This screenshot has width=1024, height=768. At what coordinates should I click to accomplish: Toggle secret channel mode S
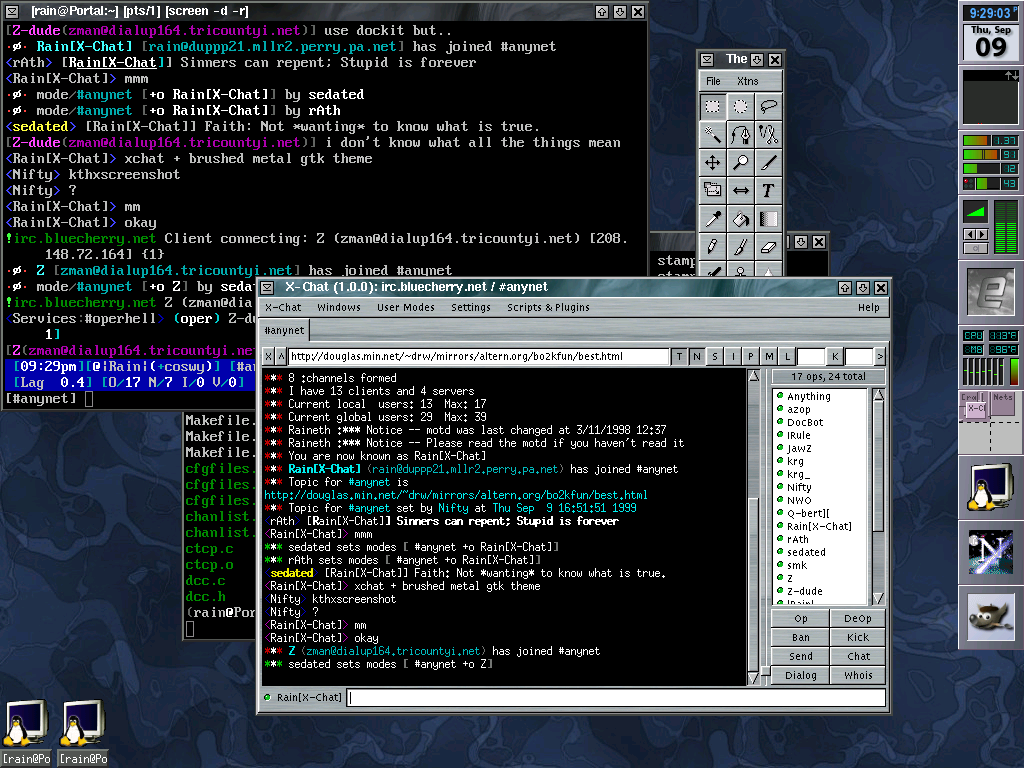pos(715,356)
